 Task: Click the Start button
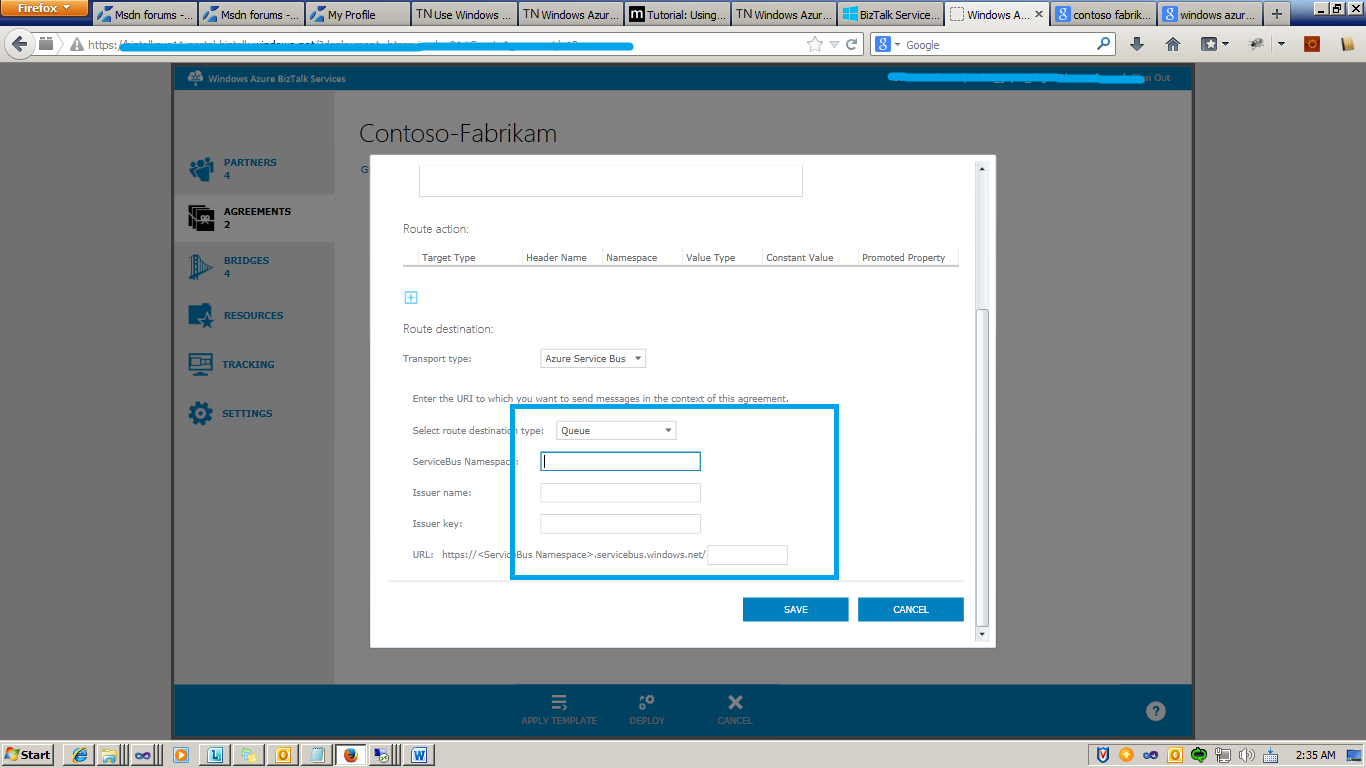tap(29, 755)
